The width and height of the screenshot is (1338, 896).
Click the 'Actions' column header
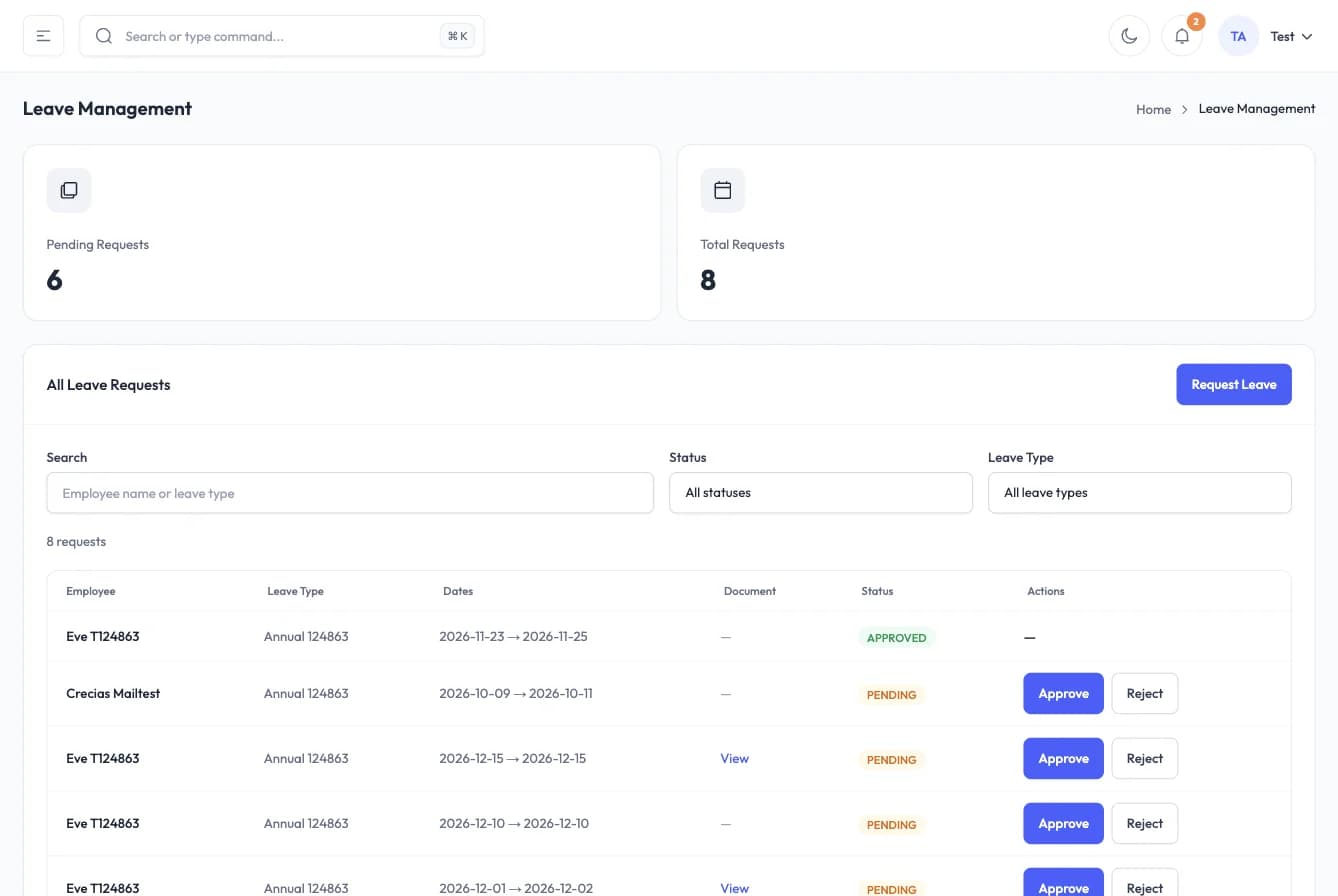click(x=1046, y=591)
